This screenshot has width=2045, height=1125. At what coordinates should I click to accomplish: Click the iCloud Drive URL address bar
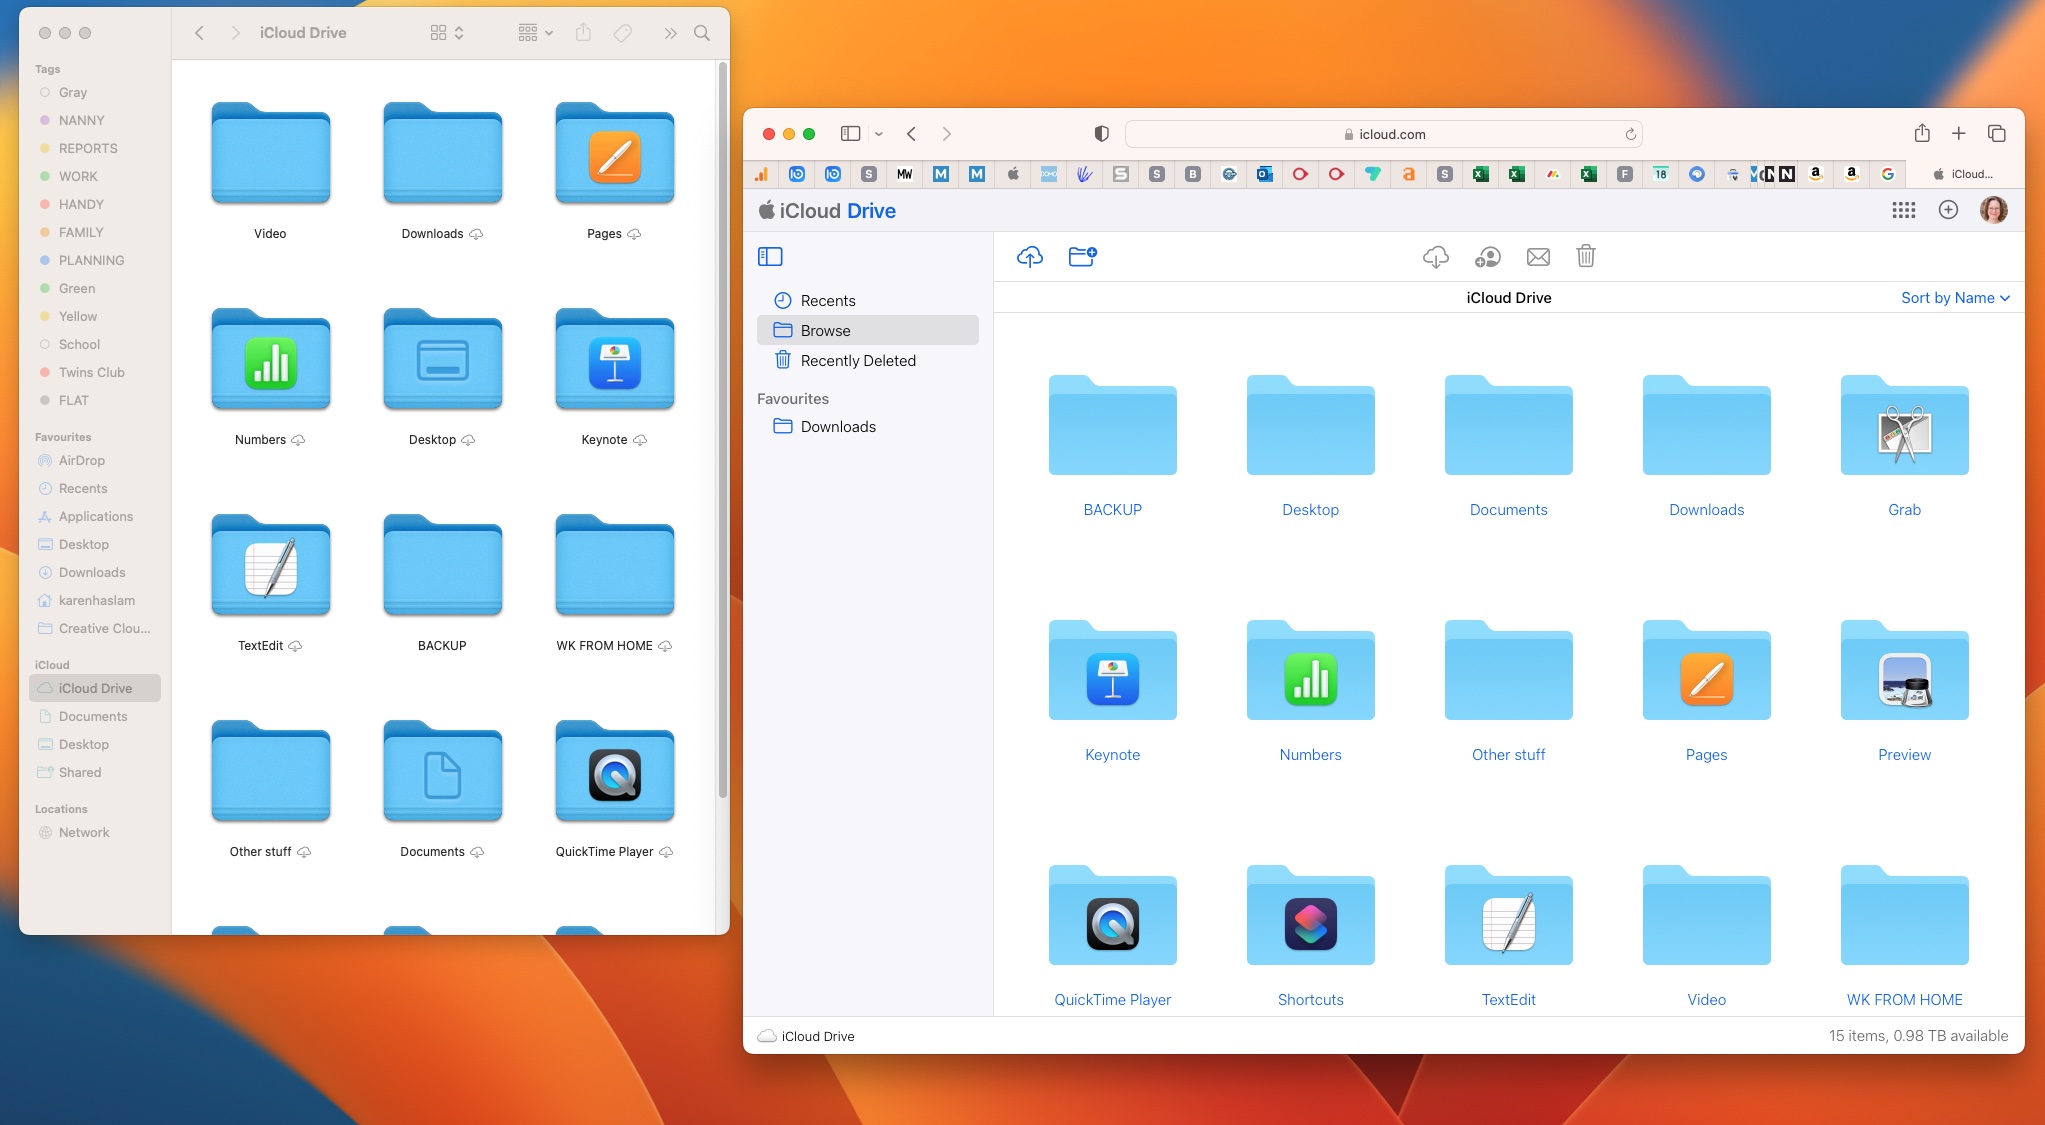coord(1386,133)
